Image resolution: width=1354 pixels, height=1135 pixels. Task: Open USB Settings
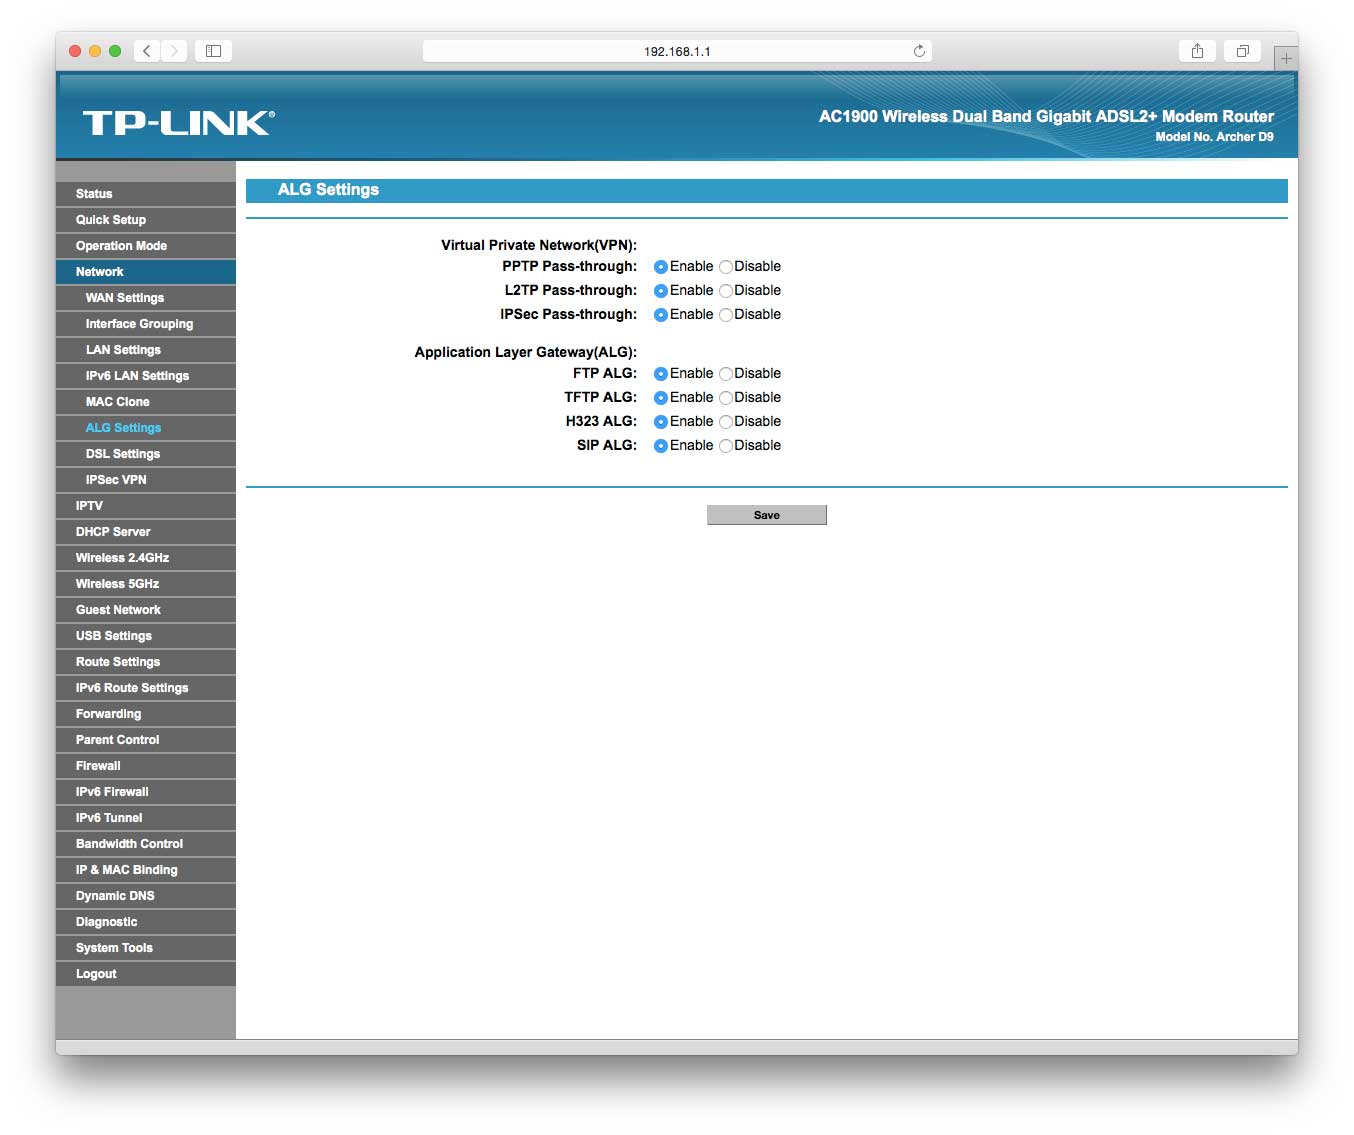[x=146, y=636]
